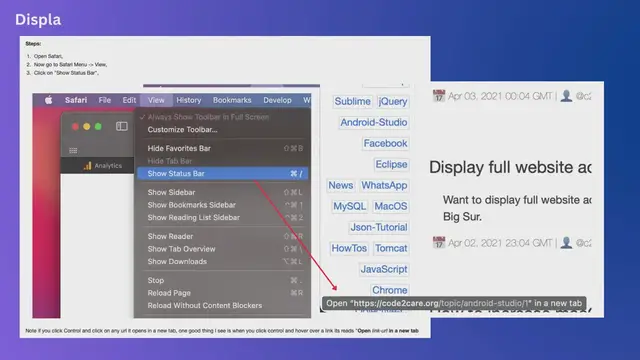640x360 pixels.
Task: Choose Reload Without Content Blockers
Action: click(x=222, y=306)
